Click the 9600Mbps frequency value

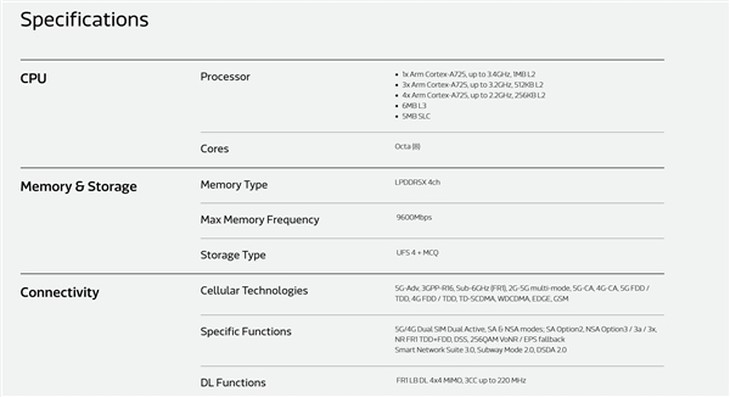coord(414,217)
